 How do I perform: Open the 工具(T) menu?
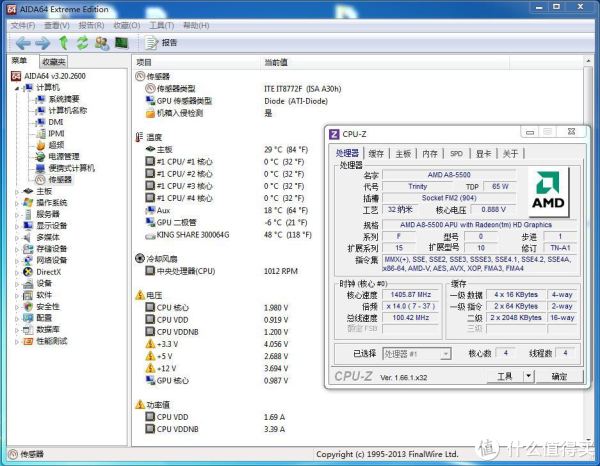tap(161, 25)
